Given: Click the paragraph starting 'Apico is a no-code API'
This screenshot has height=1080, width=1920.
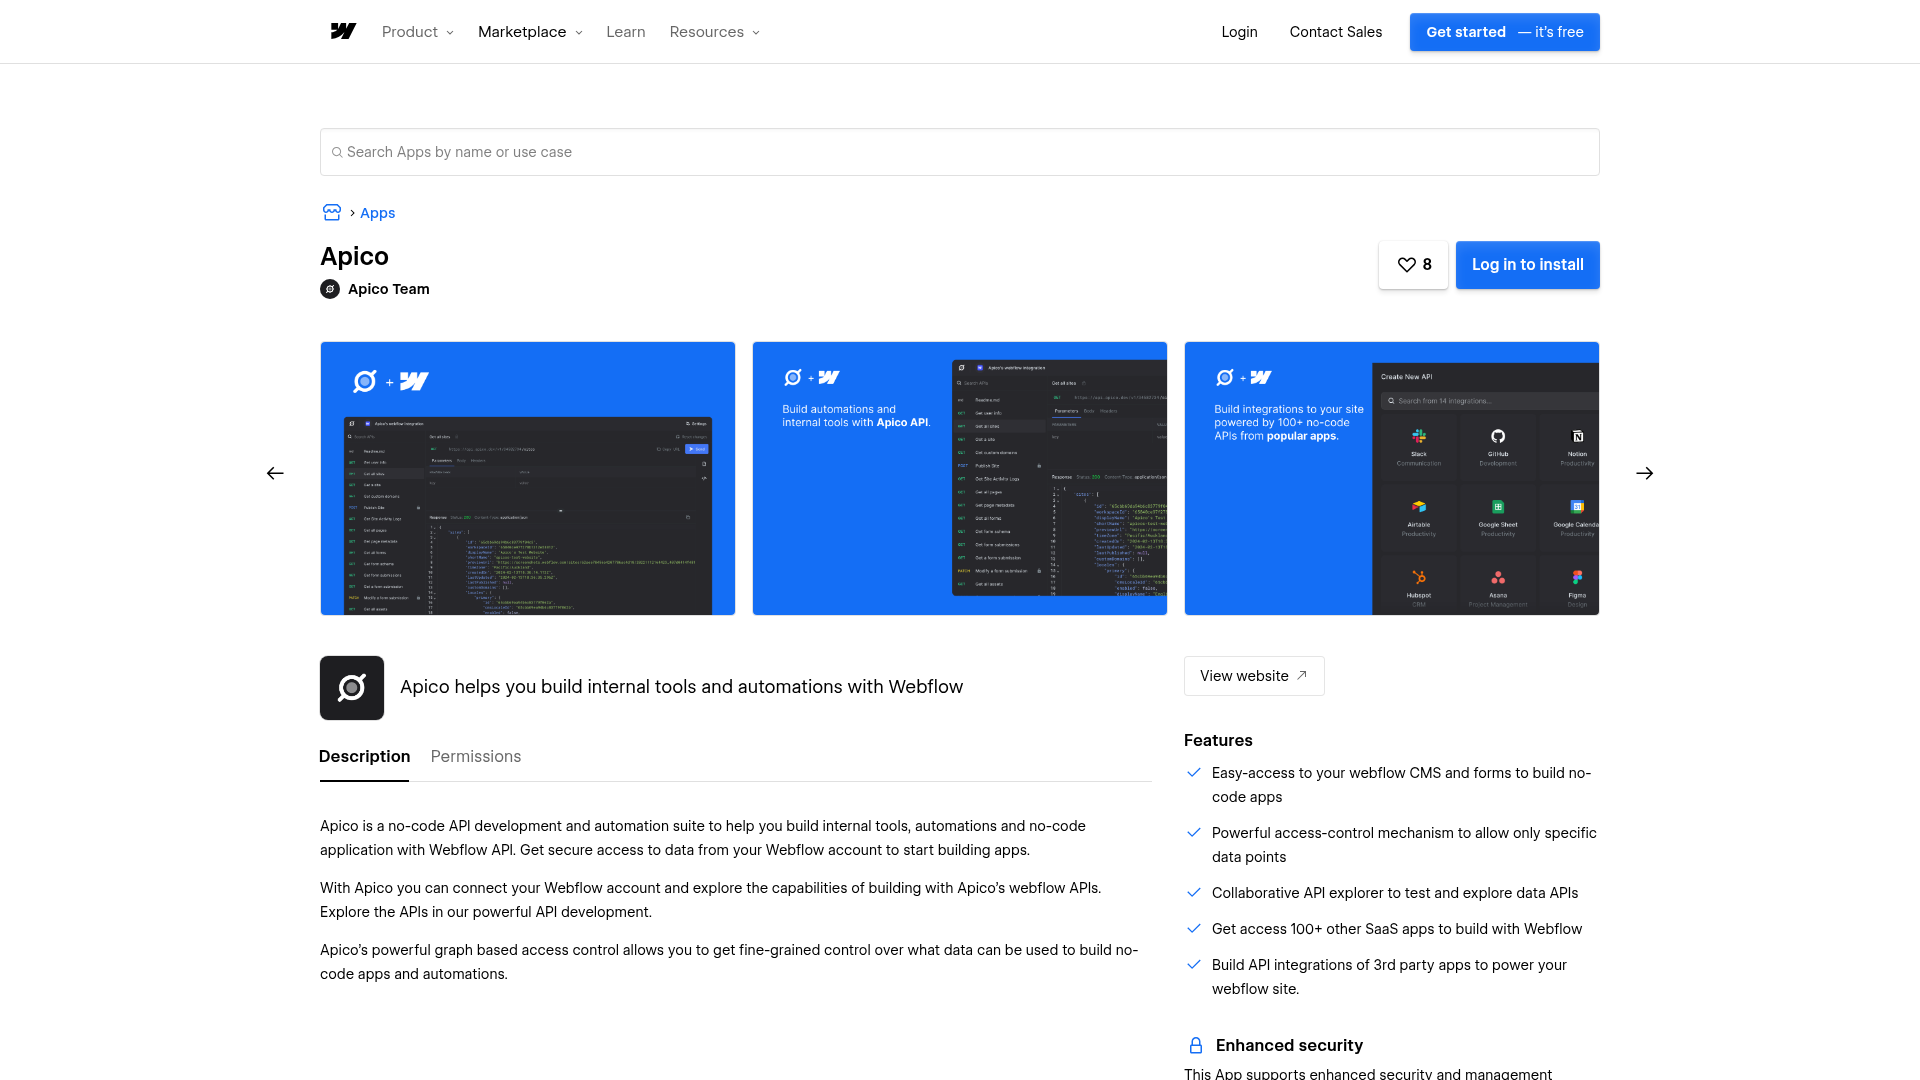Looking at the screenshot, I should 703,838.
